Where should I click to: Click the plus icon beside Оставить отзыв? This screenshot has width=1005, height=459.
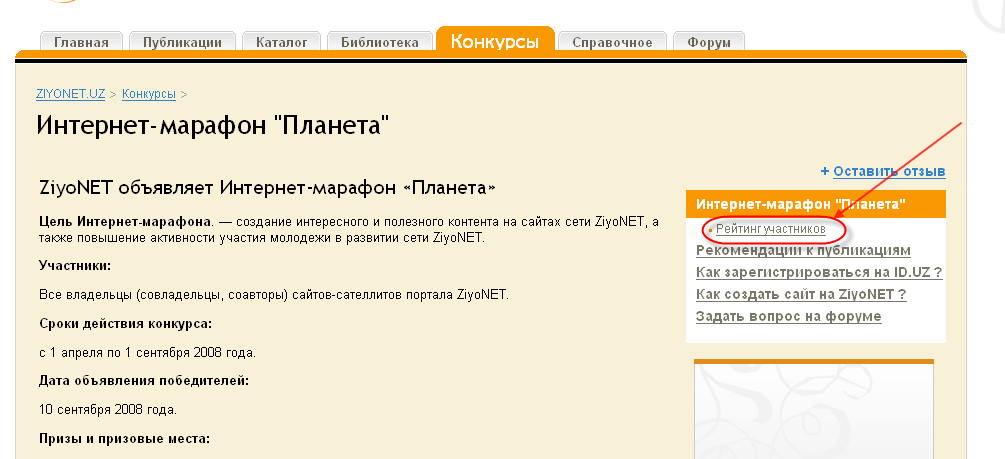tap(825, 172)
